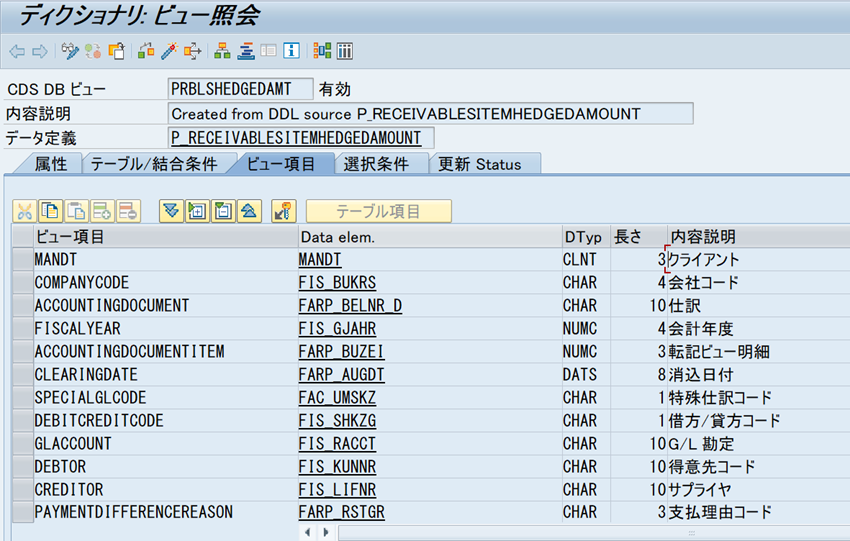The width and height of the screenshot is (850, 541).
Task: Click the テーブル項目 button
Action: (378, 211)
